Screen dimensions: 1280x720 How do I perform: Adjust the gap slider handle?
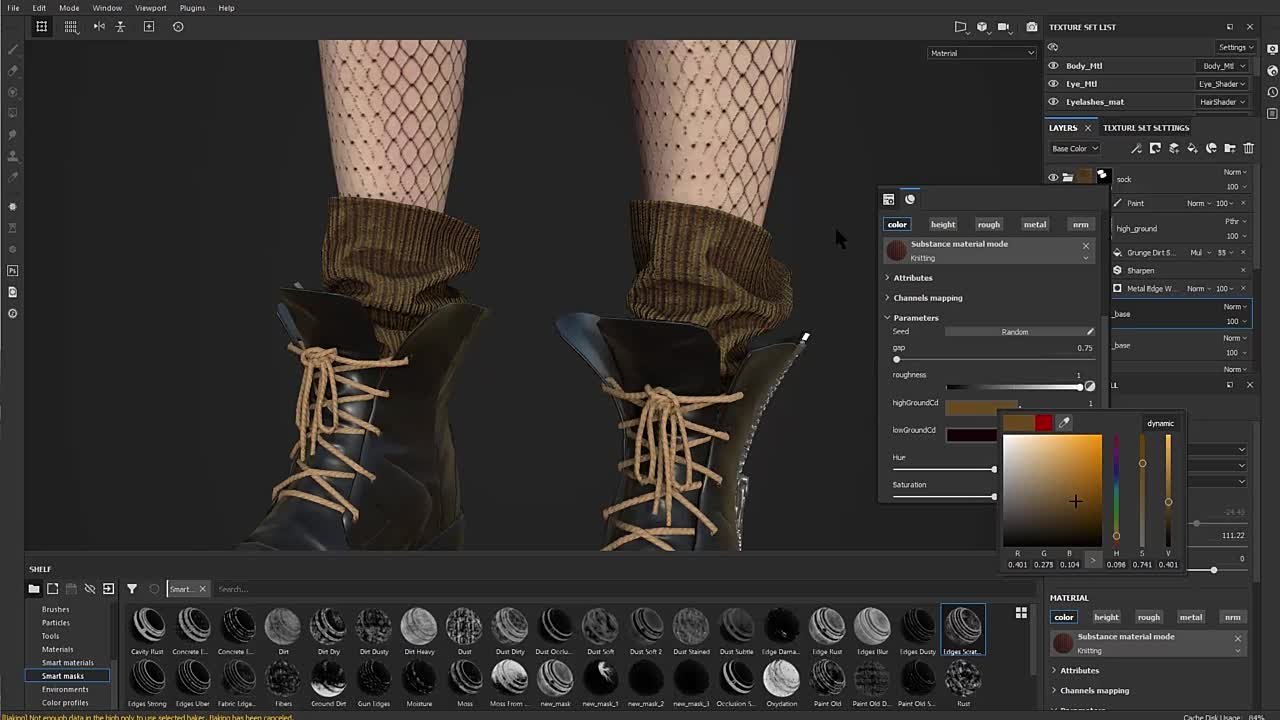tap(896, 359)
